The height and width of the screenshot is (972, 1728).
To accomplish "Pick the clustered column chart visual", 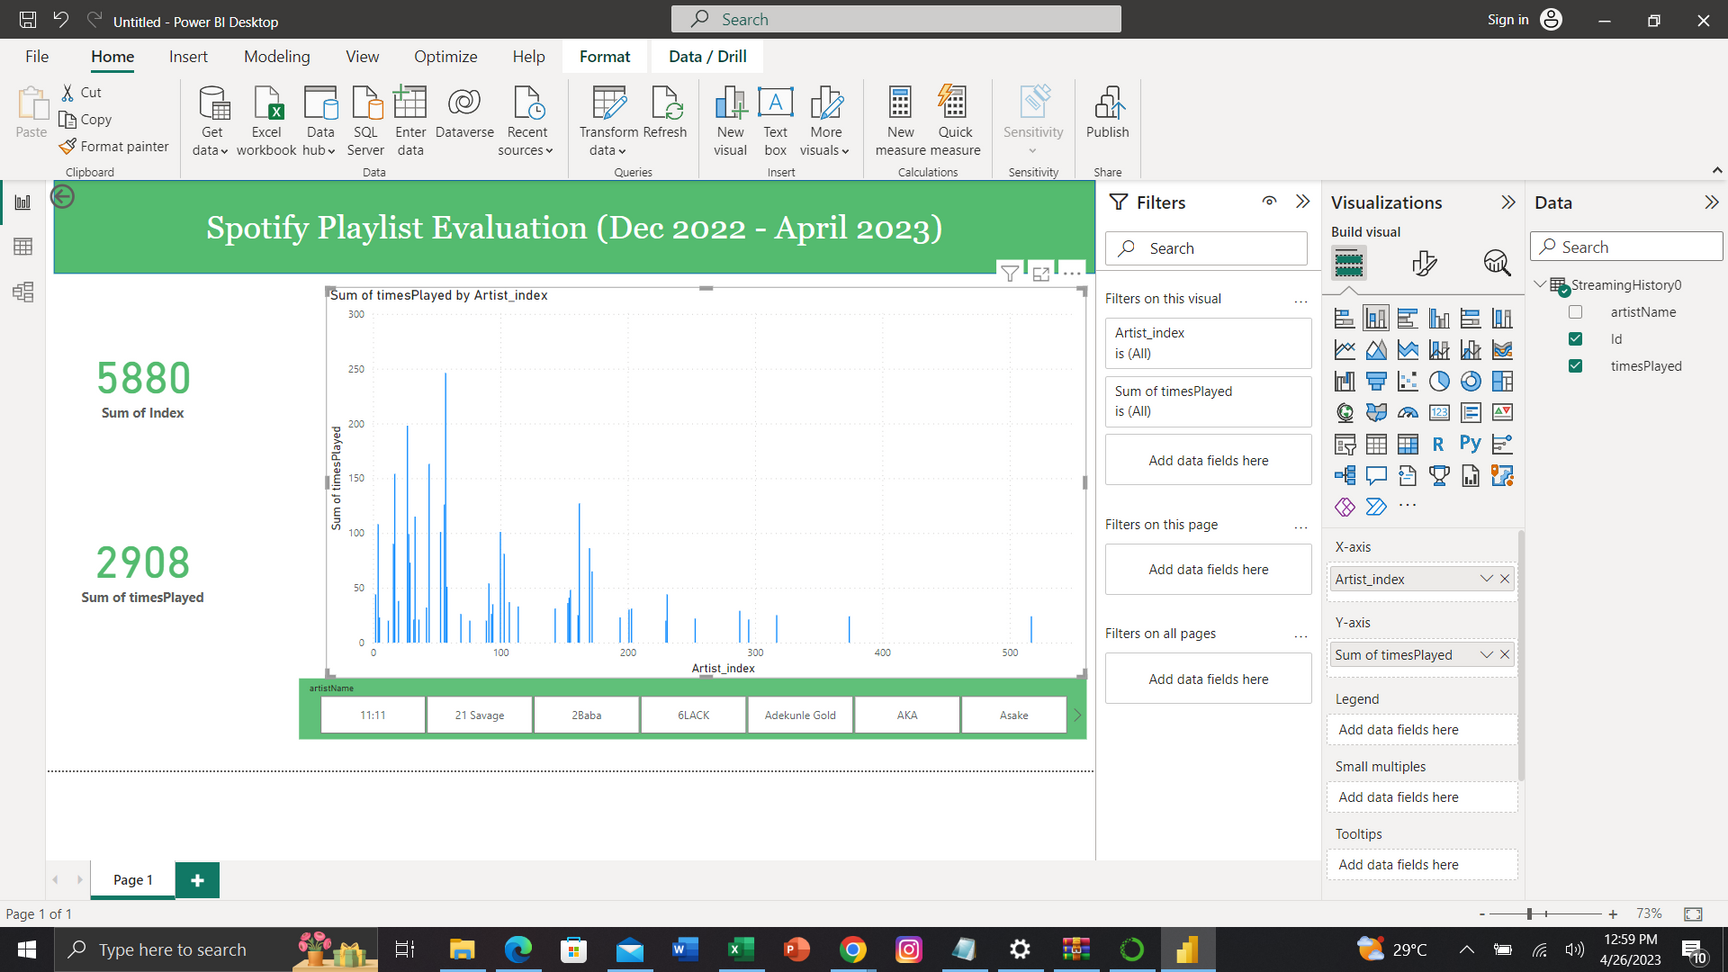I will (1439, 319).
